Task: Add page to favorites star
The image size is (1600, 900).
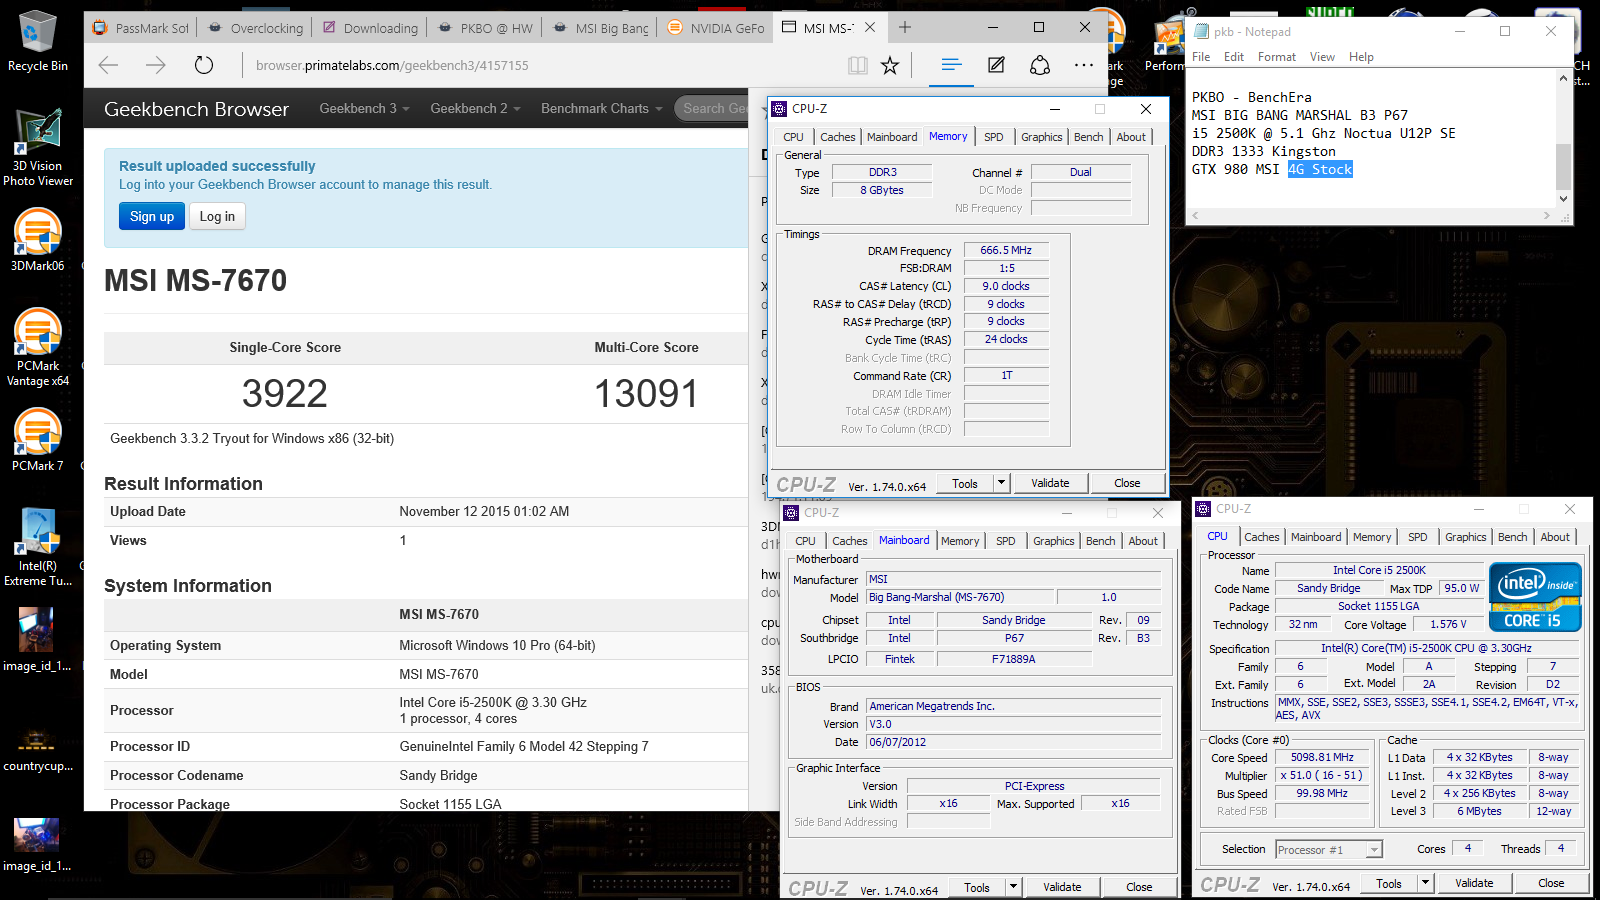Action: click(x=890, y=65)
